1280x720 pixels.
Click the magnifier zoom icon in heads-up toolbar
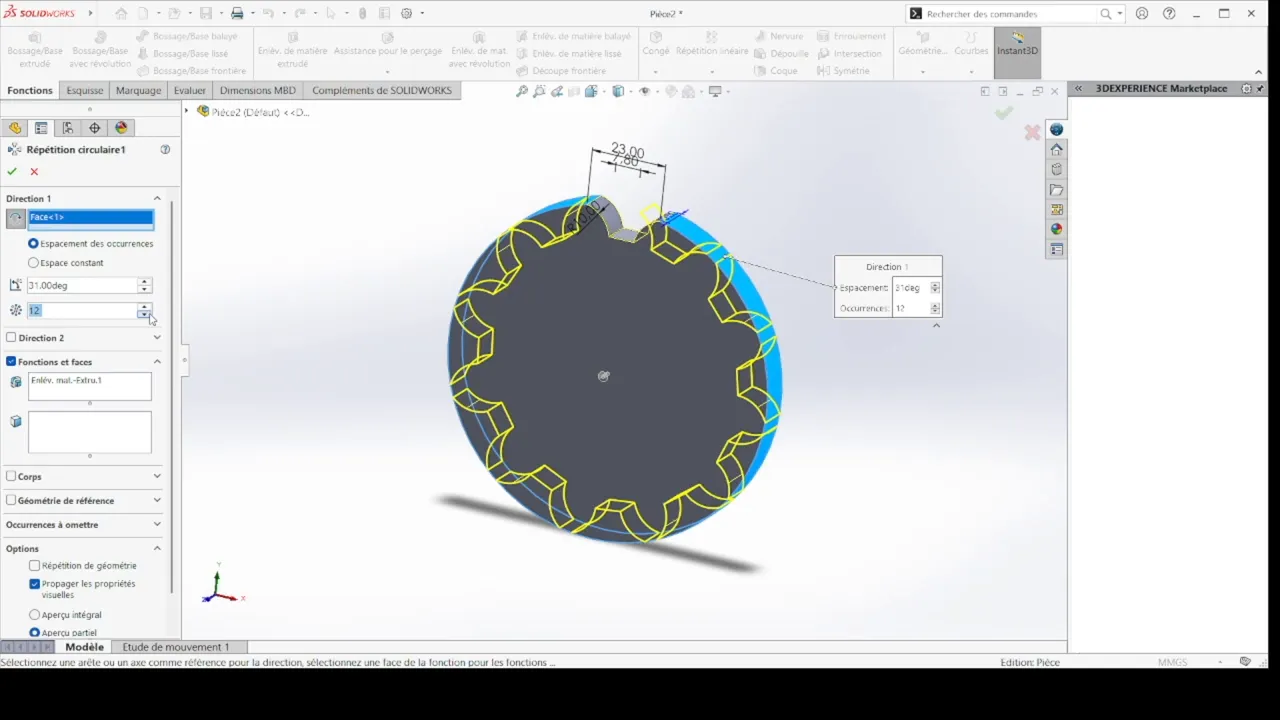[x=521, y=90]
